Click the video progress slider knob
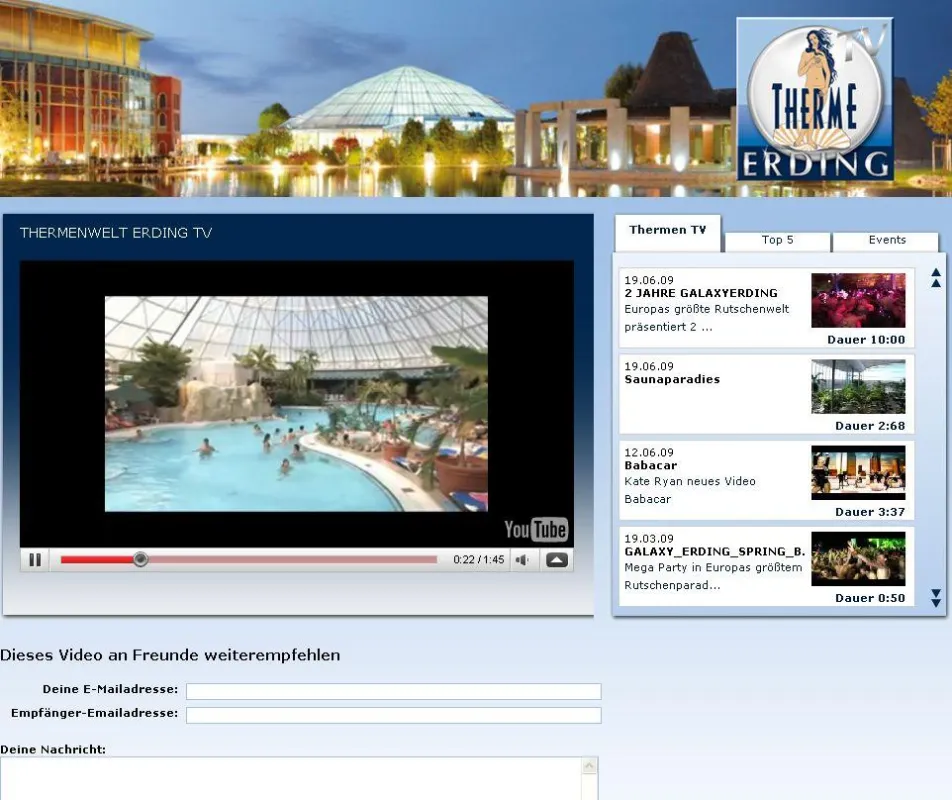 140,559
